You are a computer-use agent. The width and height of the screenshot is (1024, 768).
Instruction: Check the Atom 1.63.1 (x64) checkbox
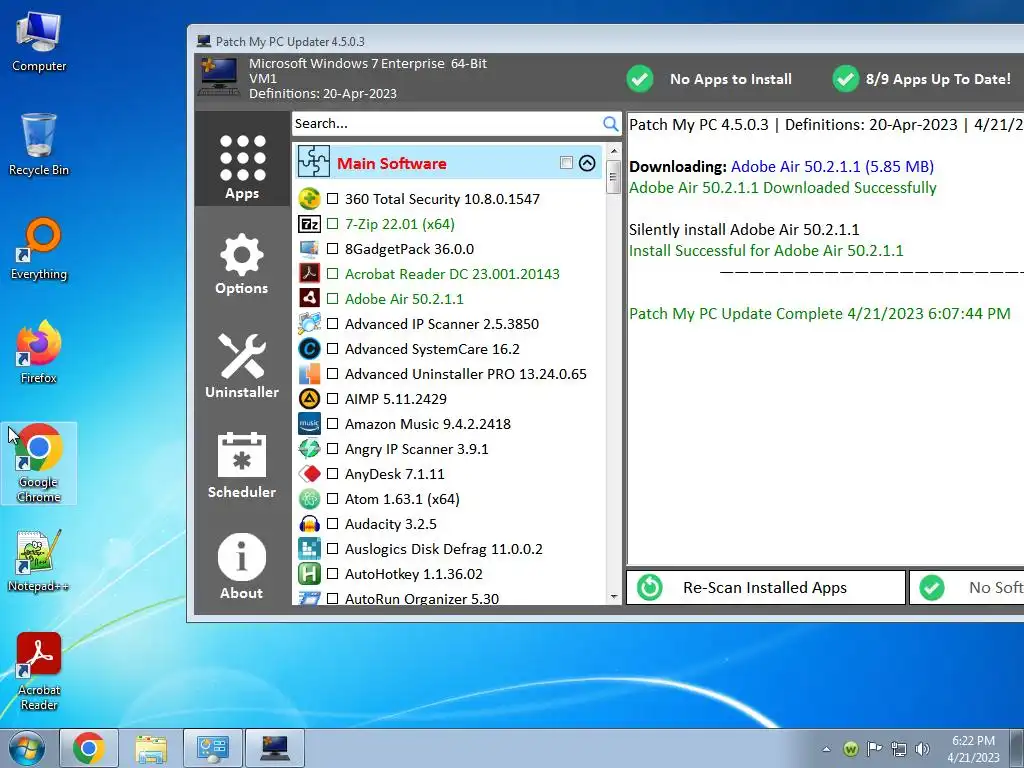pos(332,499)
